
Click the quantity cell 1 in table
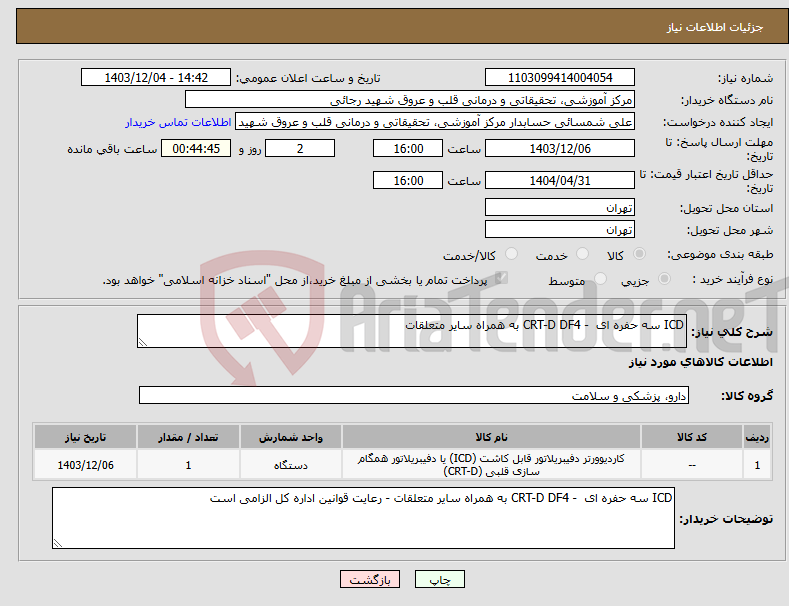[188, 465]
